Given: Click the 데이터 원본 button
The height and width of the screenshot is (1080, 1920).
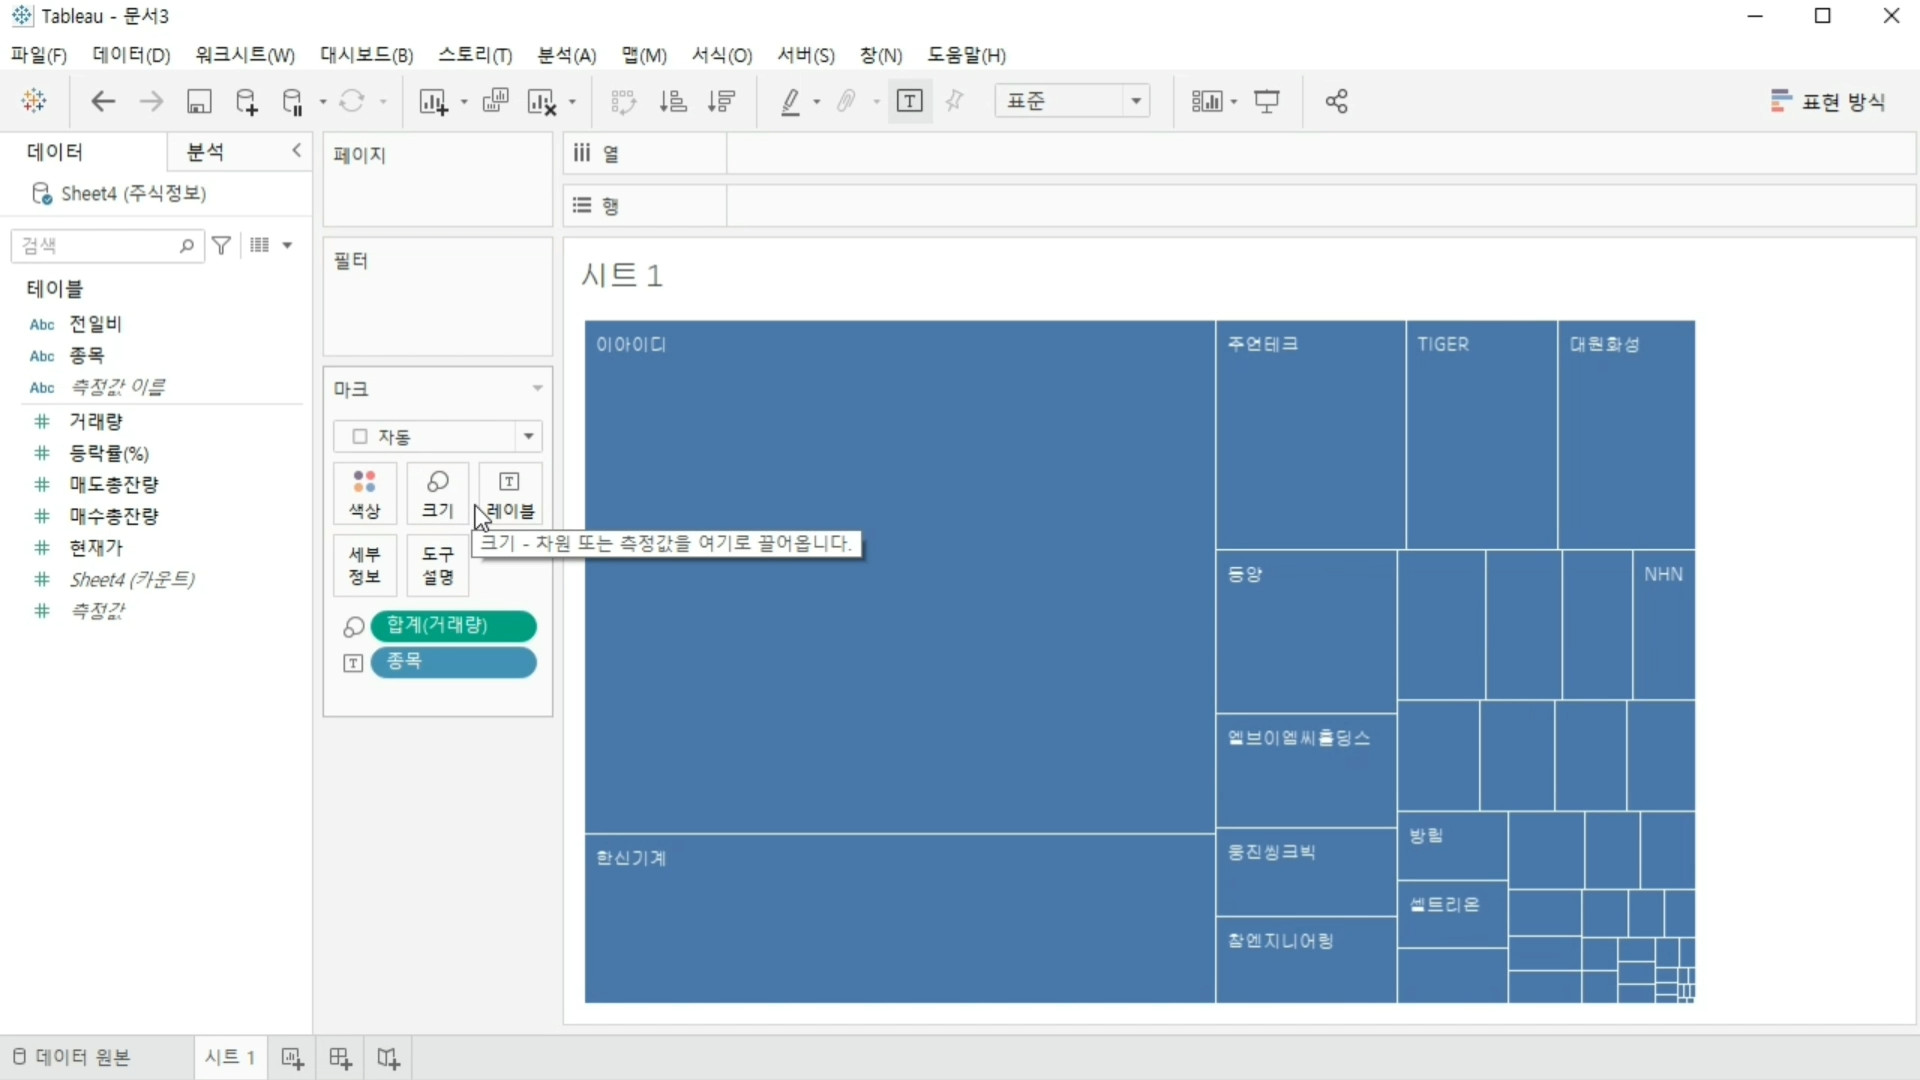Looking at the screenshot, I should pyautogui.click(x=72, y=1057).
